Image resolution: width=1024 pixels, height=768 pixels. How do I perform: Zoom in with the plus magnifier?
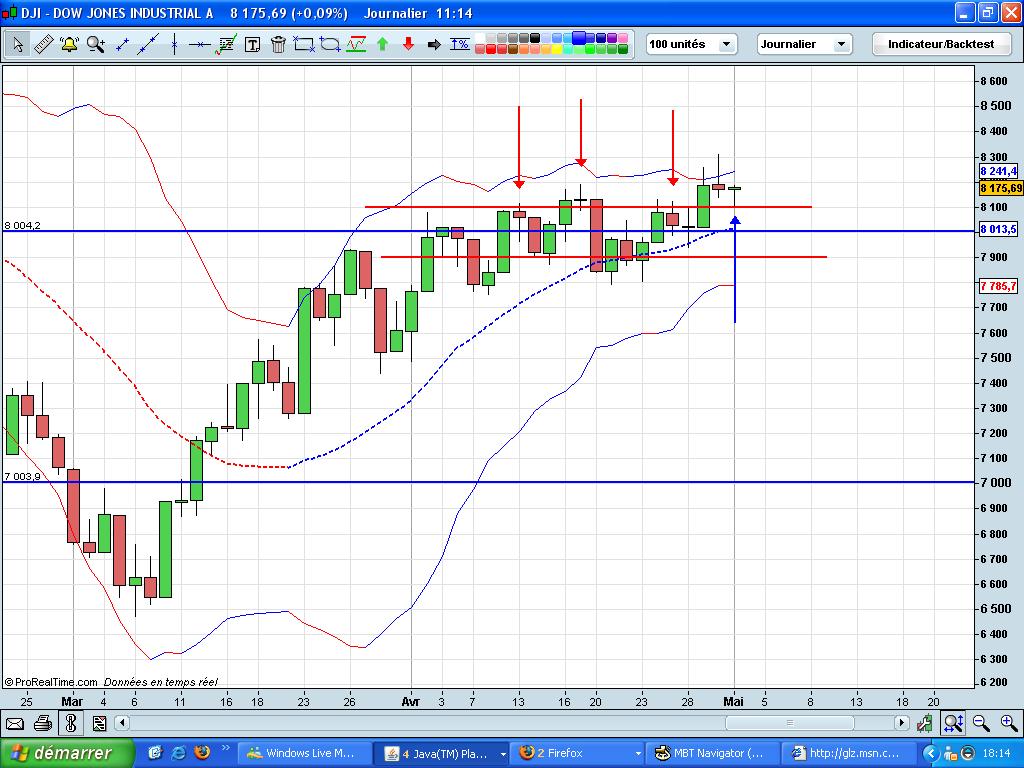tap(1009, 723)
